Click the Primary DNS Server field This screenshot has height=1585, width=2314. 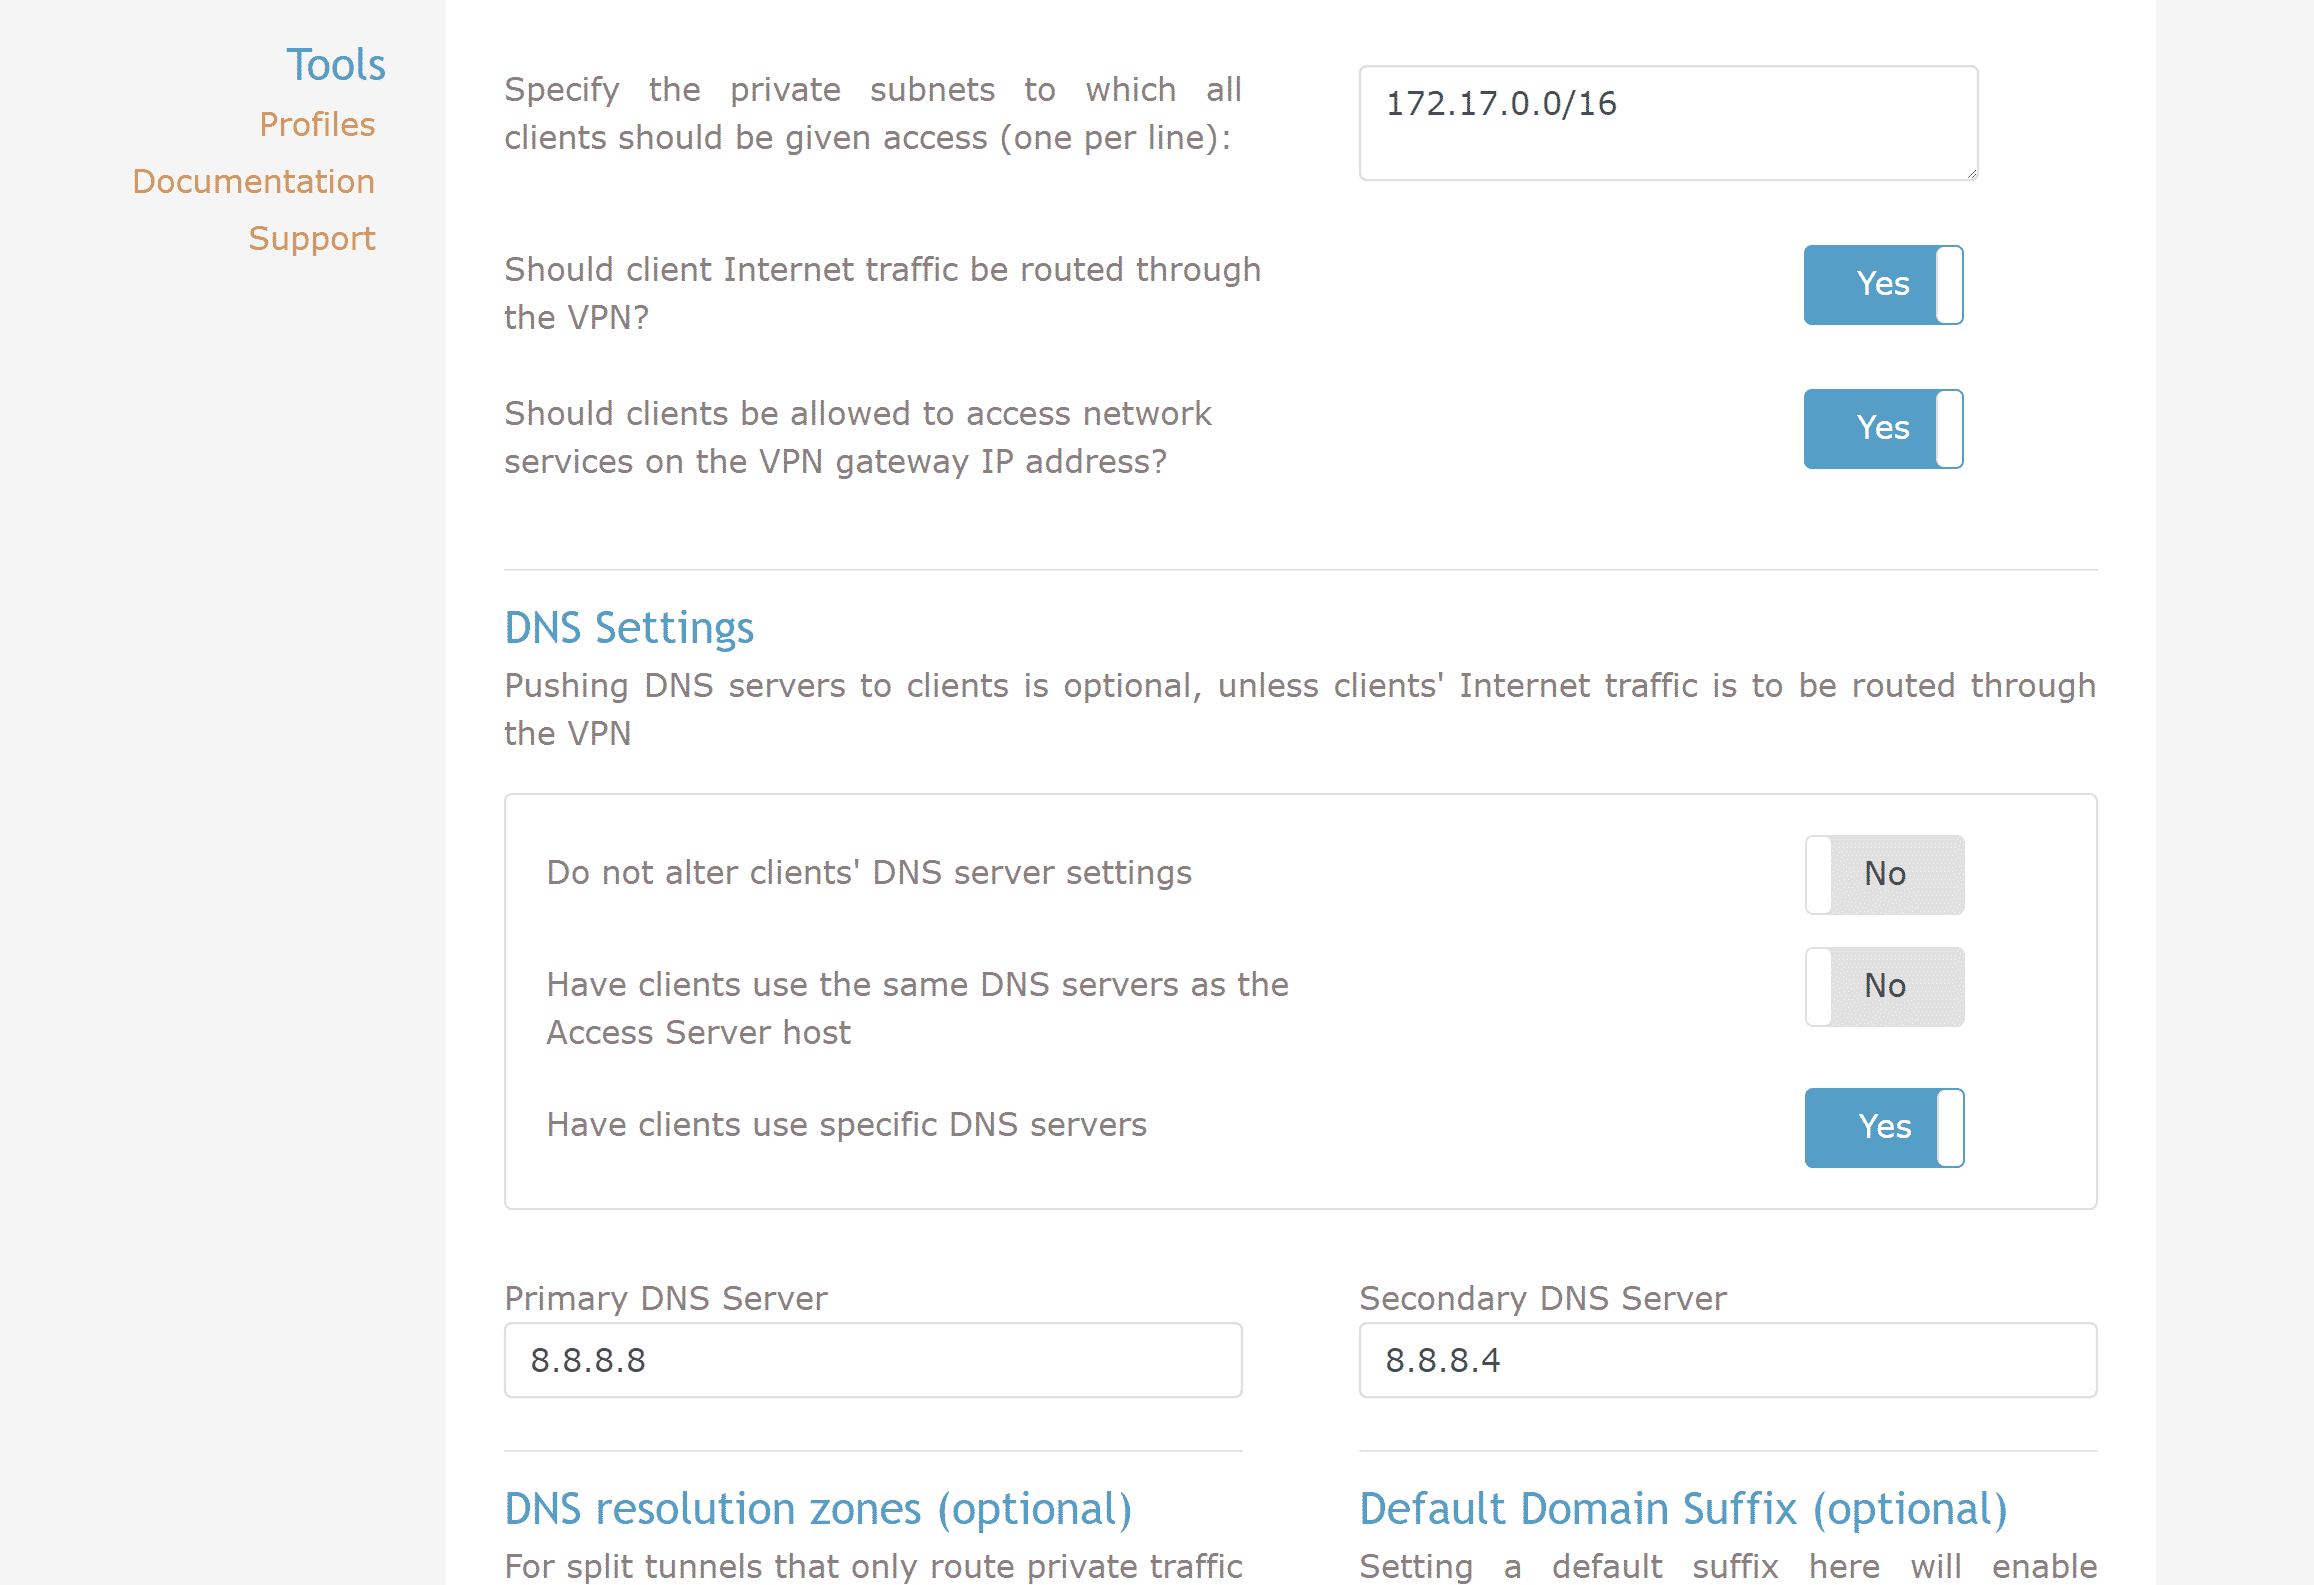[872, 1360]
